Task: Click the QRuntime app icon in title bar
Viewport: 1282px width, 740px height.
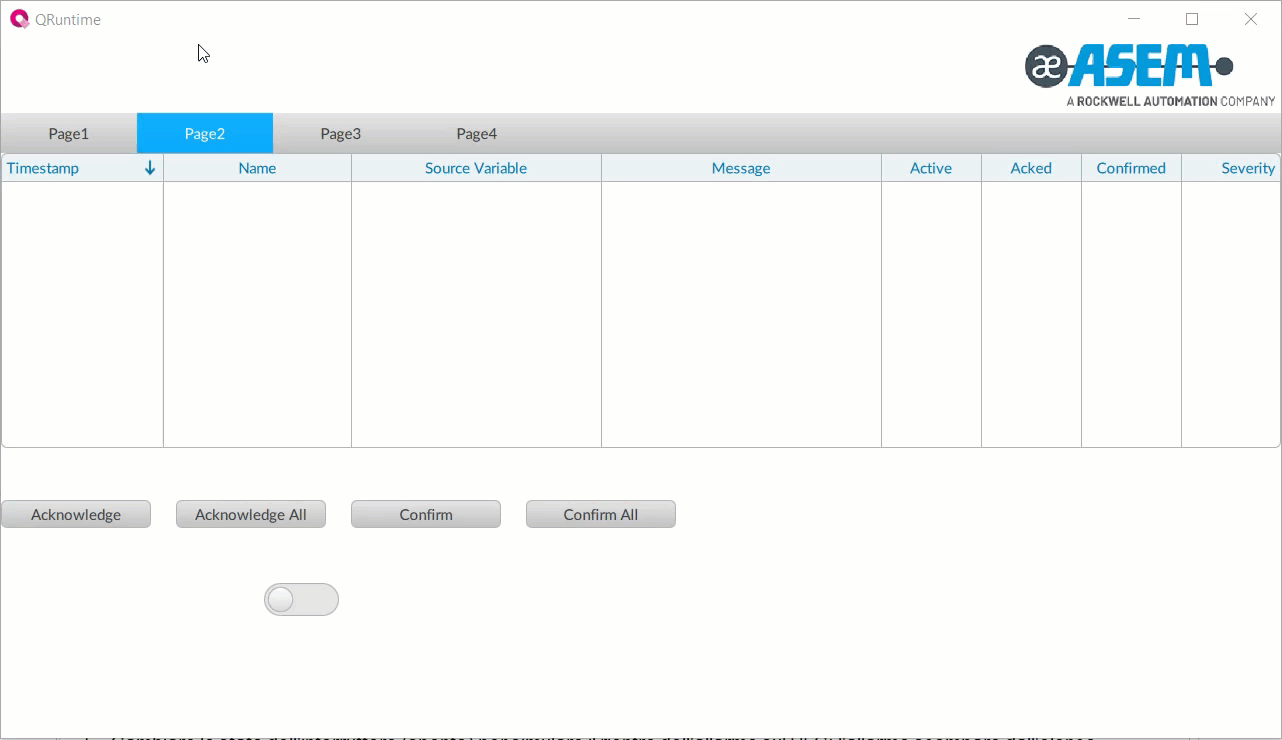Action: pos(19,19)
